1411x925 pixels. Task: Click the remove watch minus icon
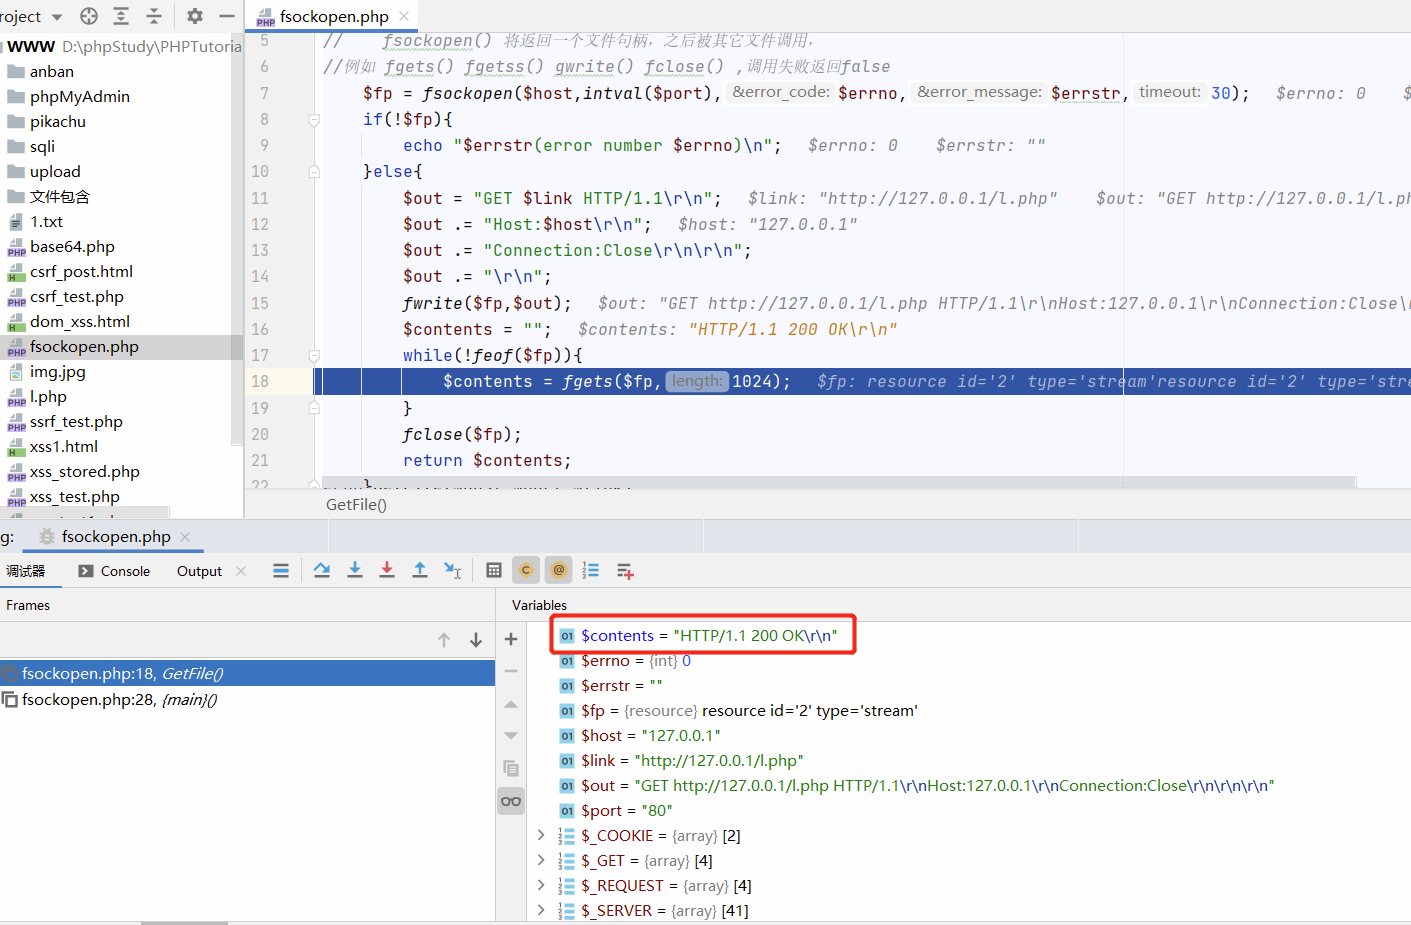[511, 671]
